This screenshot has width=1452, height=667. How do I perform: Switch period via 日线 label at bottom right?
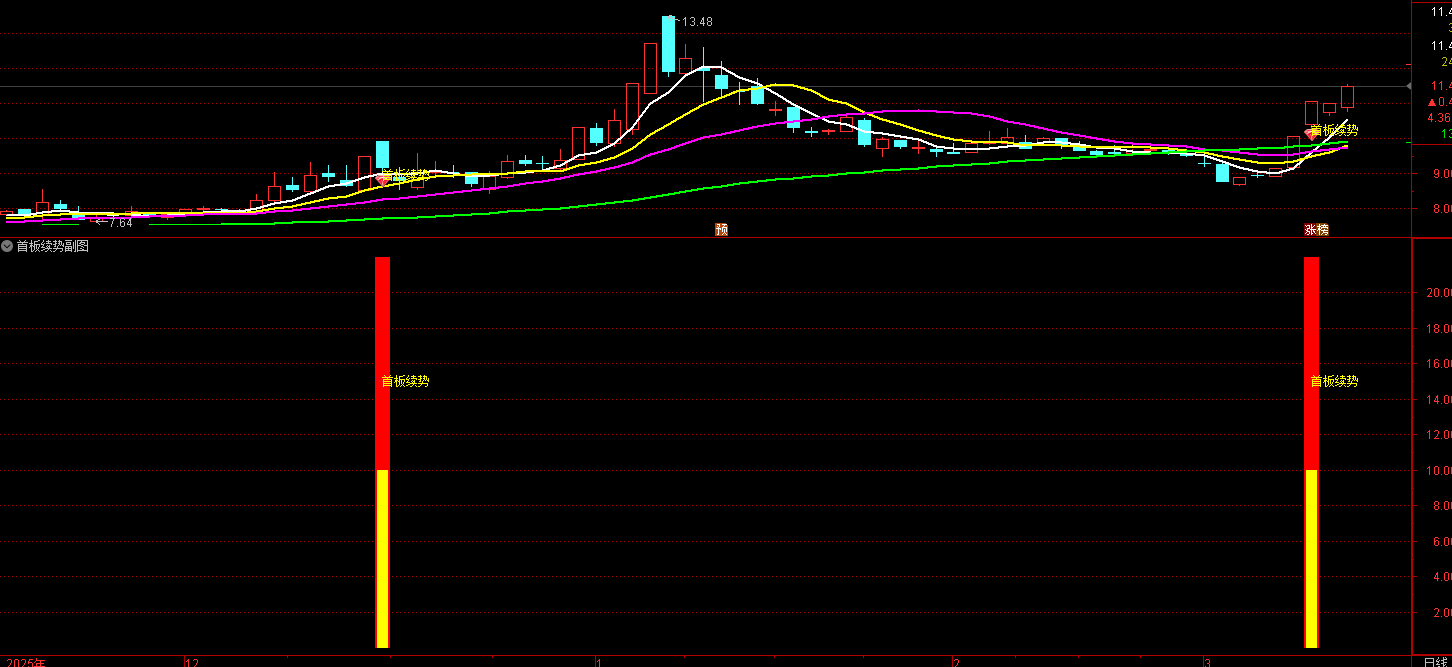1435,661
